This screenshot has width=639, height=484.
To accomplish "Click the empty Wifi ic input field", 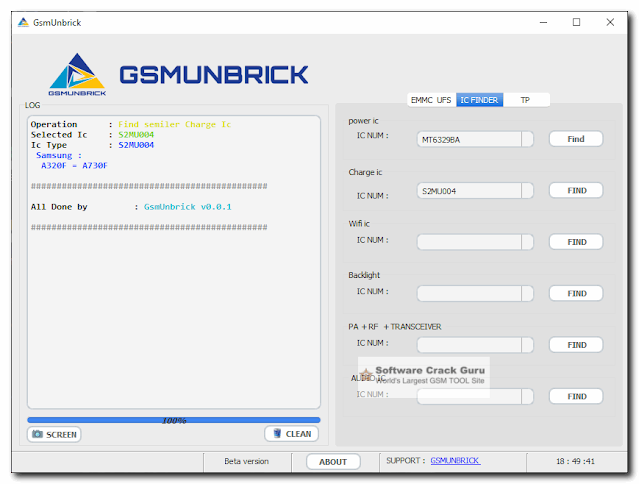I will [469, 242].
